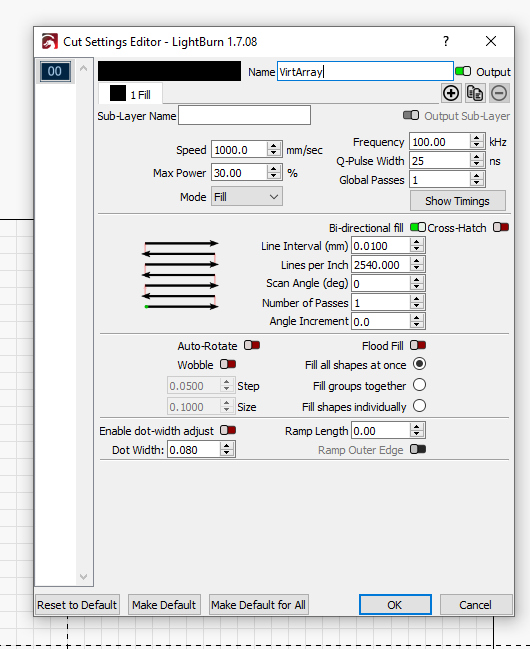This screenshot has width=530, height=649.
Task: Select Fill groups together option
Action: coord(419,385)
